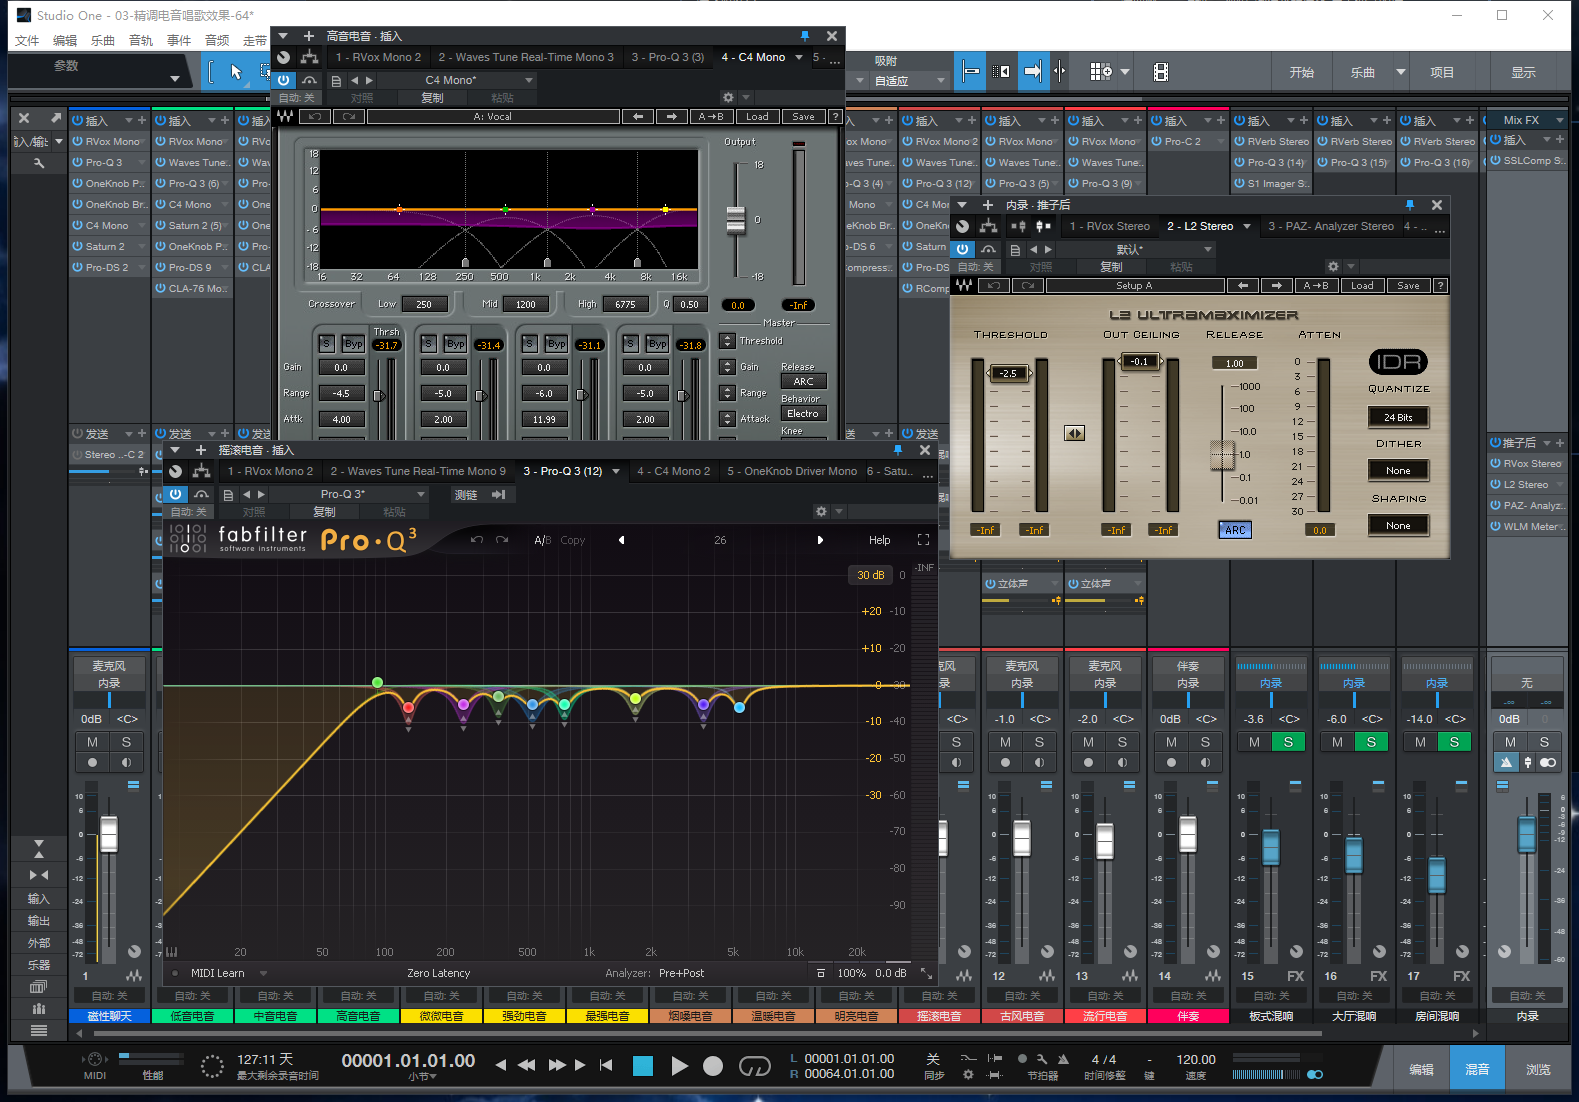Open Quantize 24 Bits dropdown in L2
The width and height of the screenshot is (1579, 1102).
coord(1398,417)
